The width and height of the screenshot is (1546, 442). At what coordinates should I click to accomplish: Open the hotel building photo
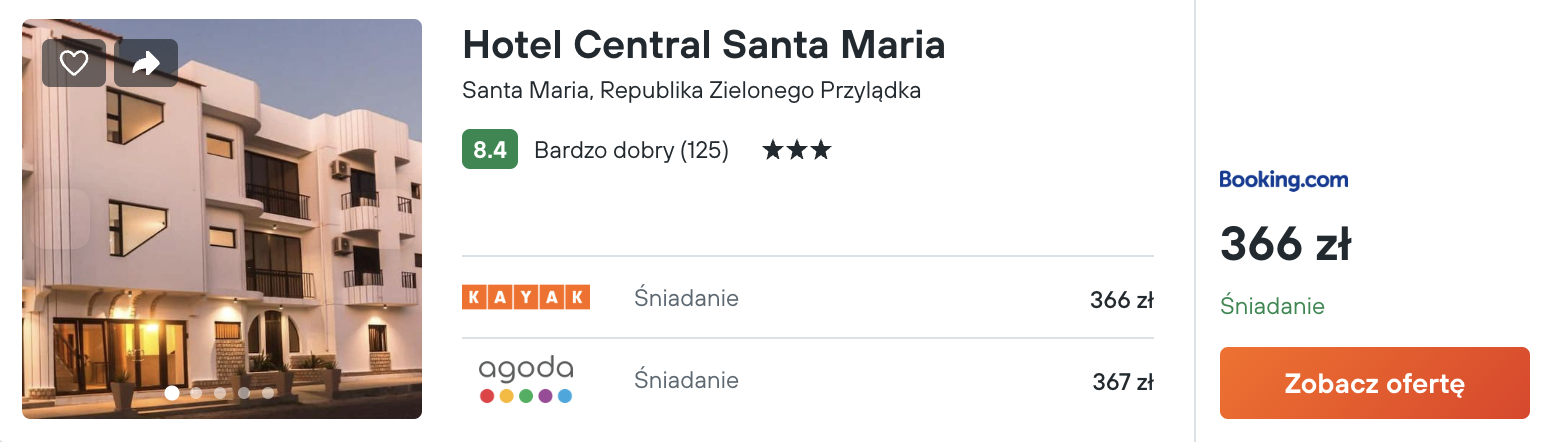[222, 219]
